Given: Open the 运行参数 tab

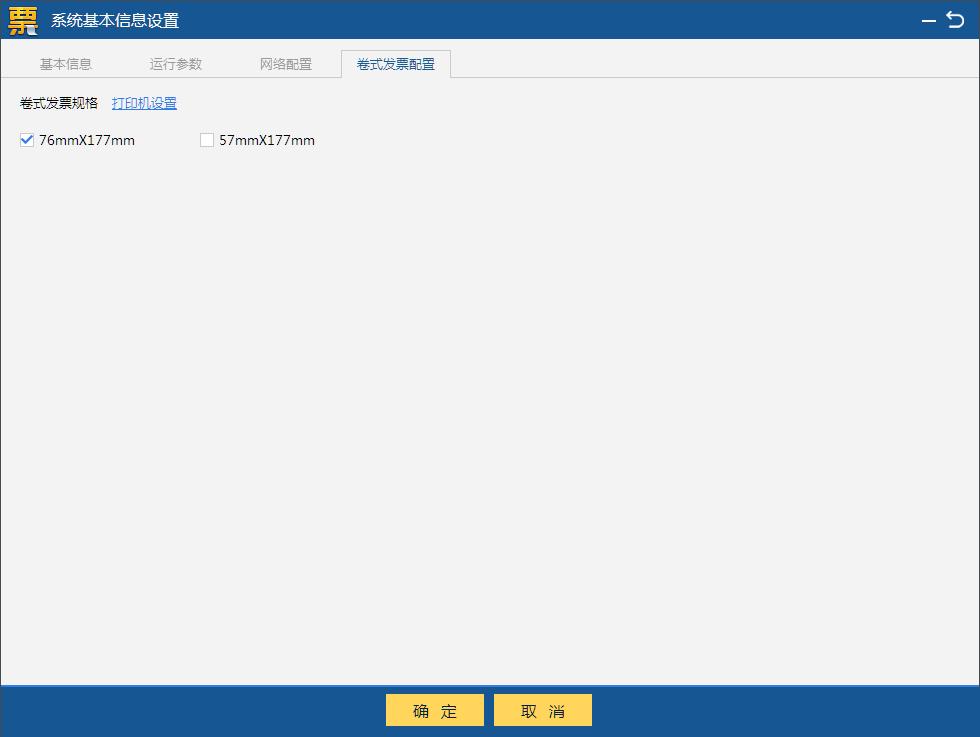Looking at the screenshot, I should (x=176, y=63).
